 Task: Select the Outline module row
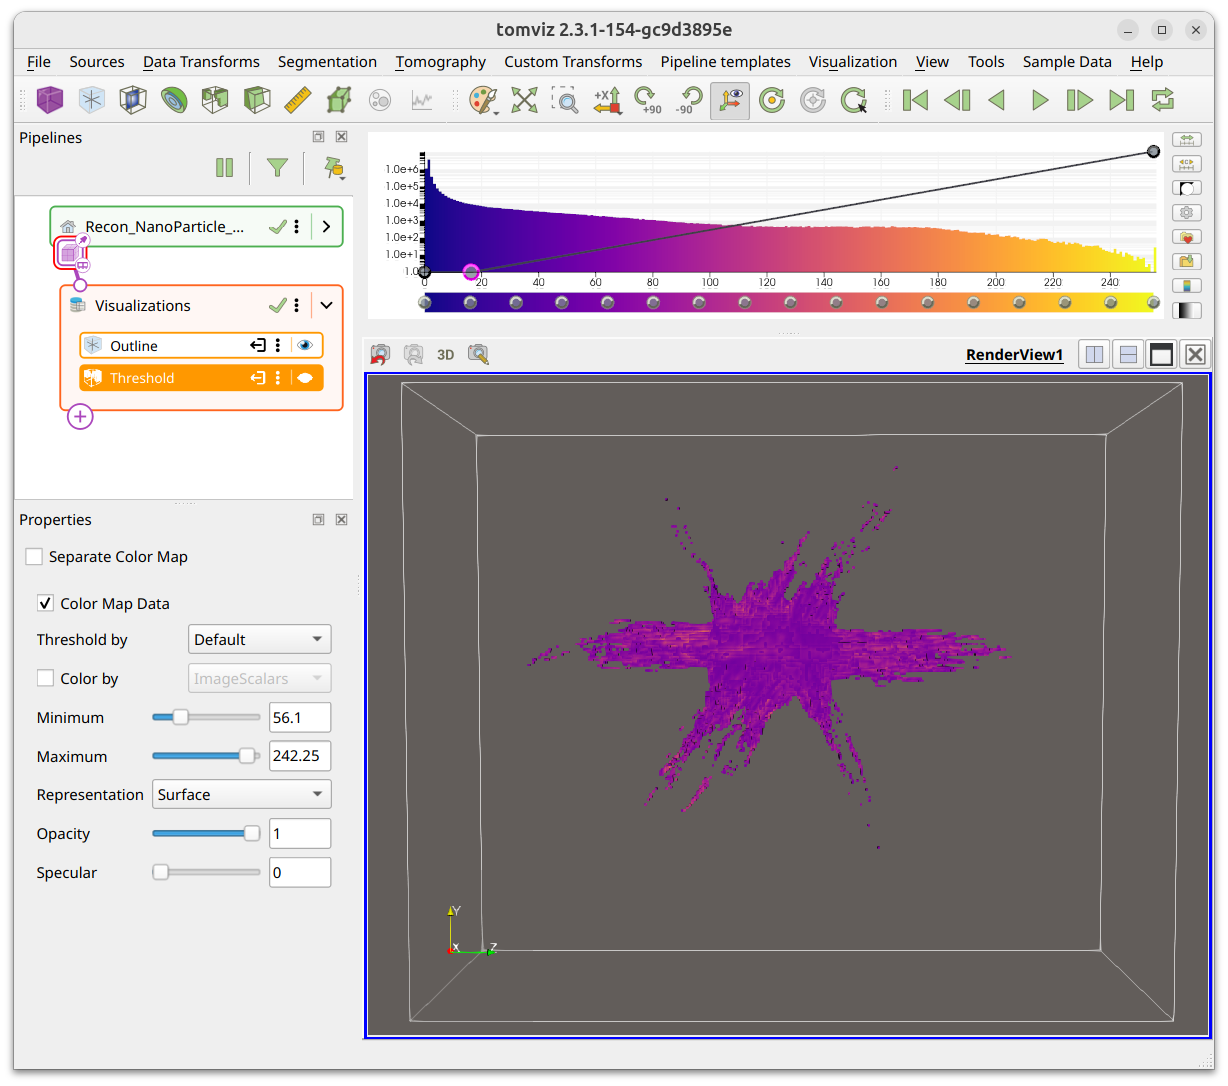(x=201, y=345)
